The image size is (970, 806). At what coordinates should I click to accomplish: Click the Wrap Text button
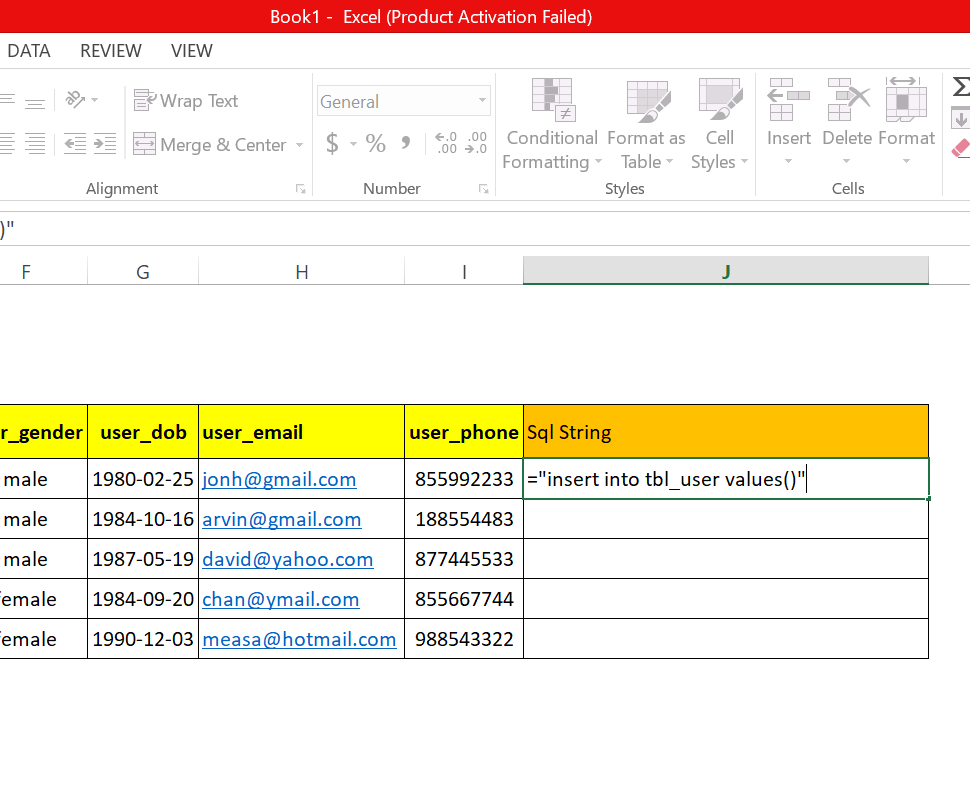186,100
